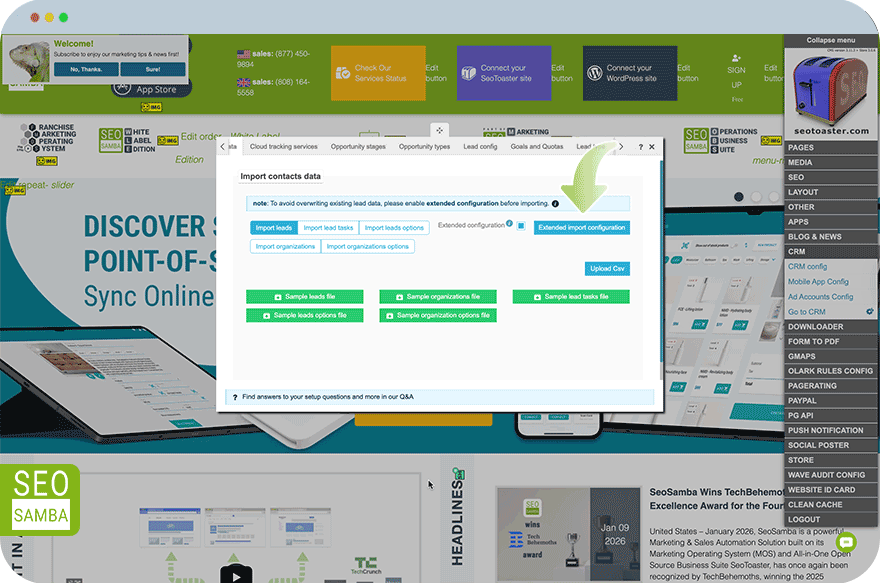Click the Connect your SeoToaster site button

pos(504,74)
